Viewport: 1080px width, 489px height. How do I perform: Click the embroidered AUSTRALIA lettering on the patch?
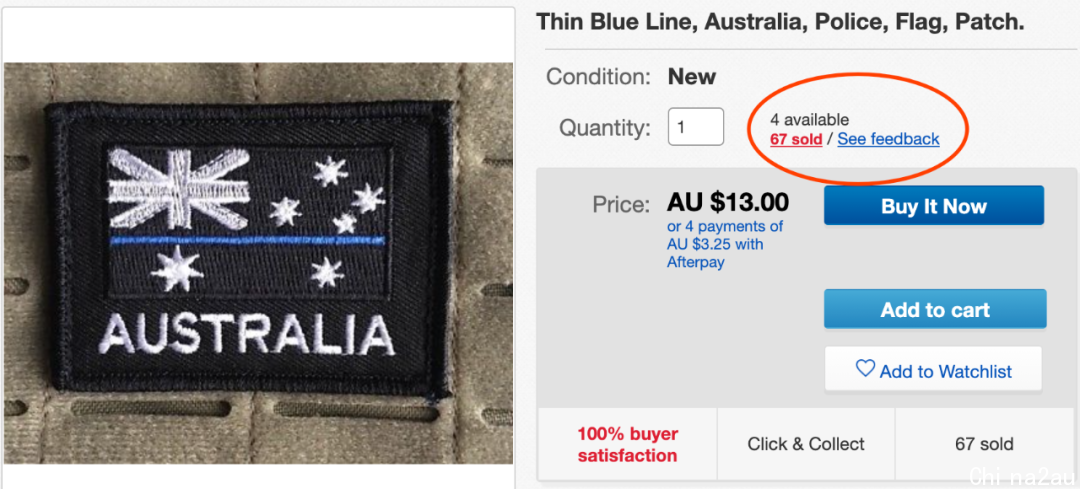coord(246,335)
